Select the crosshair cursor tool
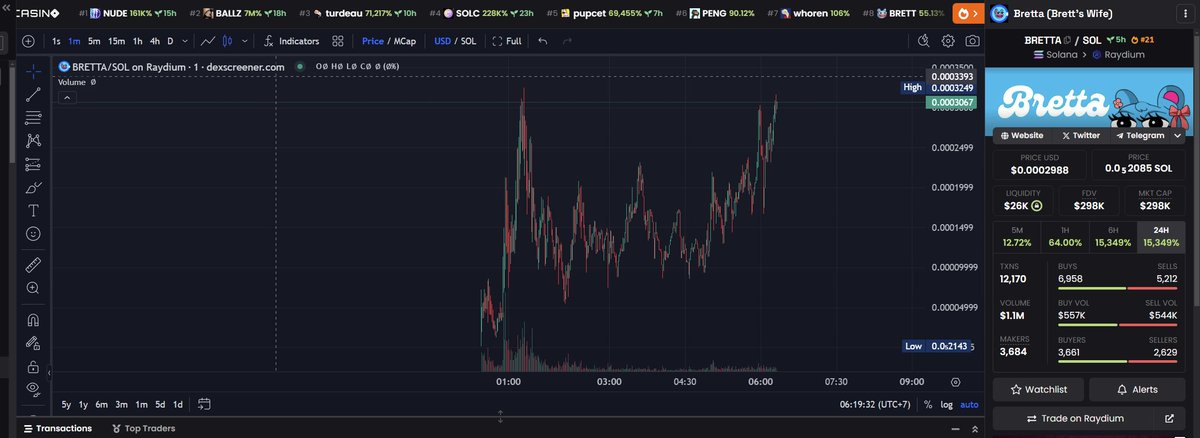Viewport: 1200px width, 438px height. click(x=33, y=71)
